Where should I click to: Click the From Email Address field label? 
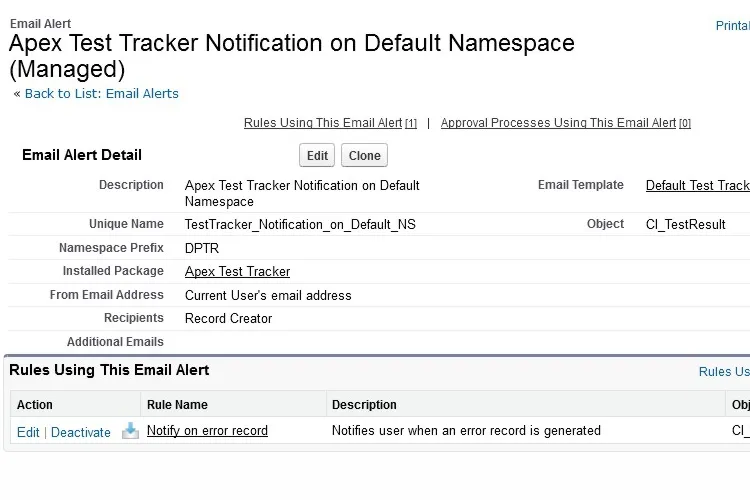106,295
